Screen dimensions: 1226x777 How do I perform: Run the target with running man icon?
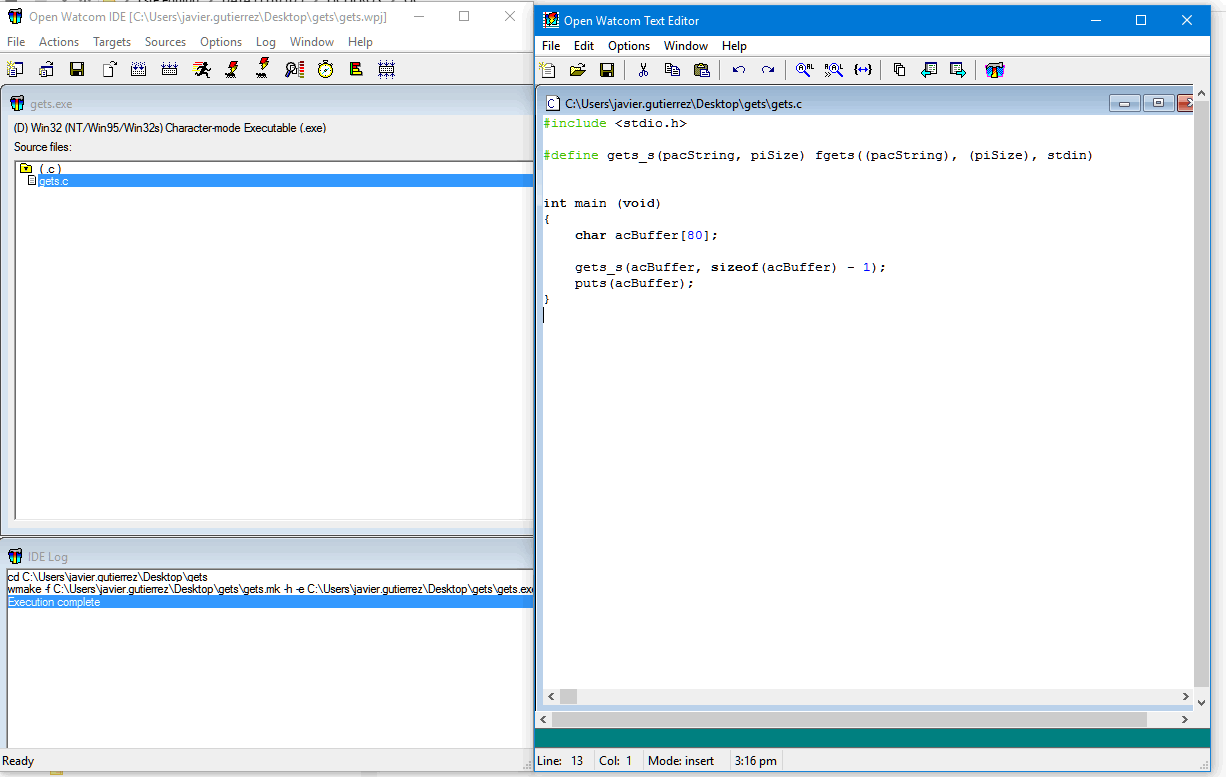pos(201,69)
